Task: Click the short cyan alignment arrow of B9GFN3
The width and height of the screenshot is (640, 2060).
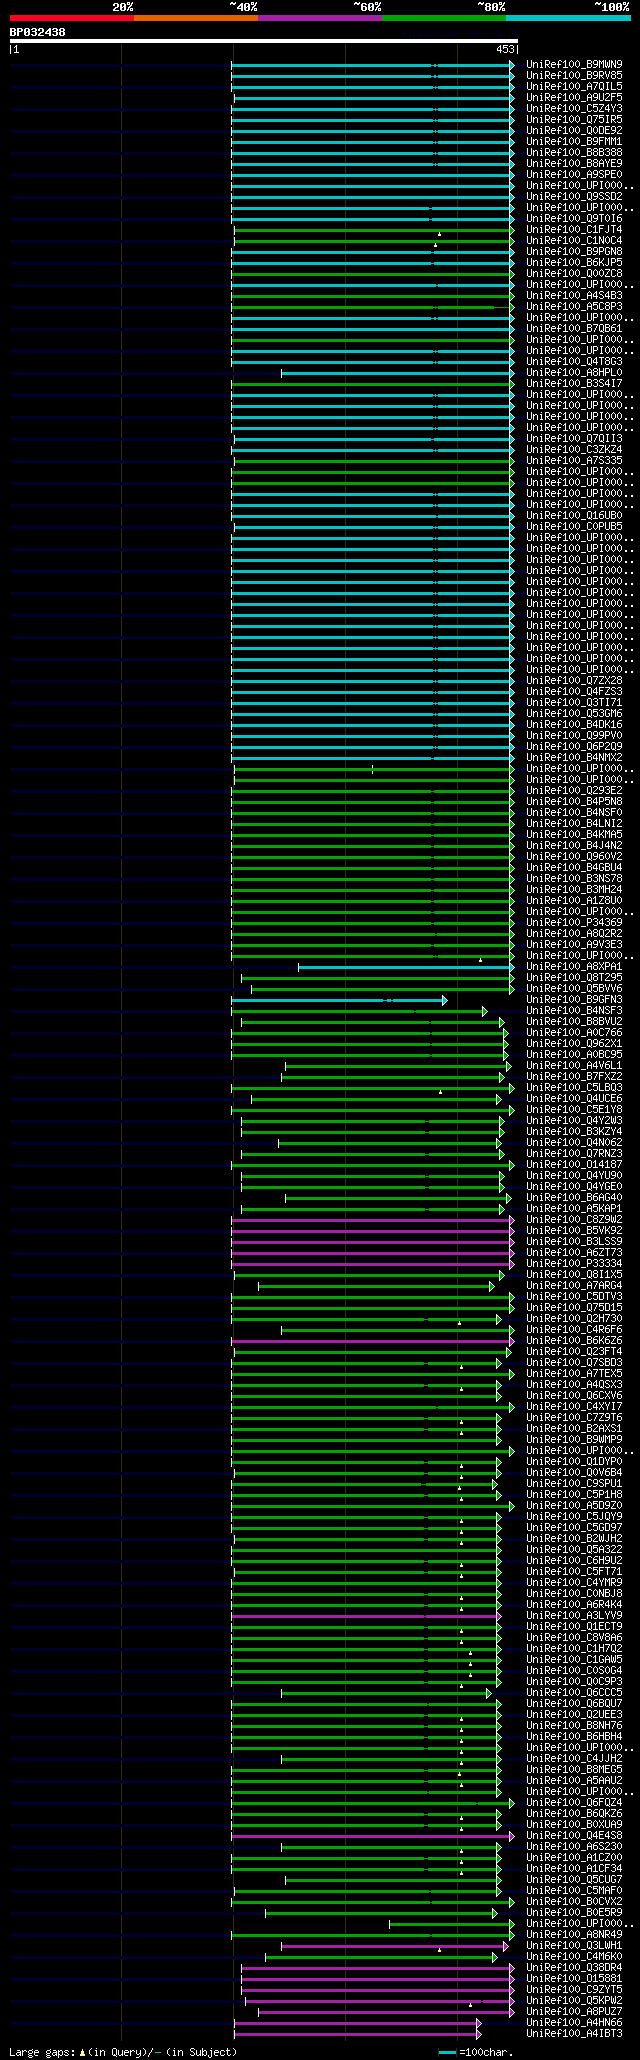Action: pos(339,1000)
